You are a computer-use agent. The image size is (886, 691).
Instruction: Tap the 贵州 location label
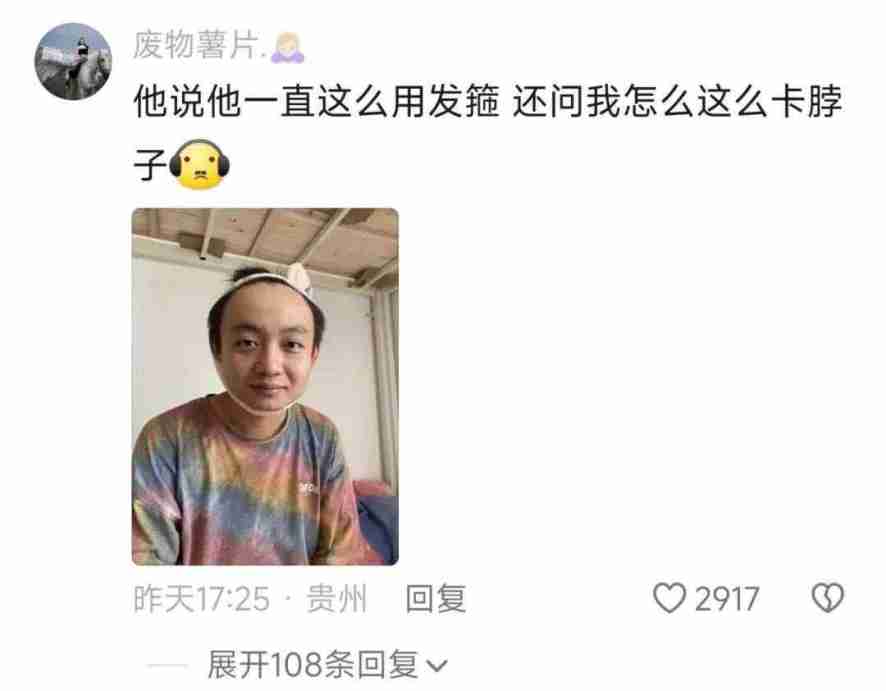337,598
